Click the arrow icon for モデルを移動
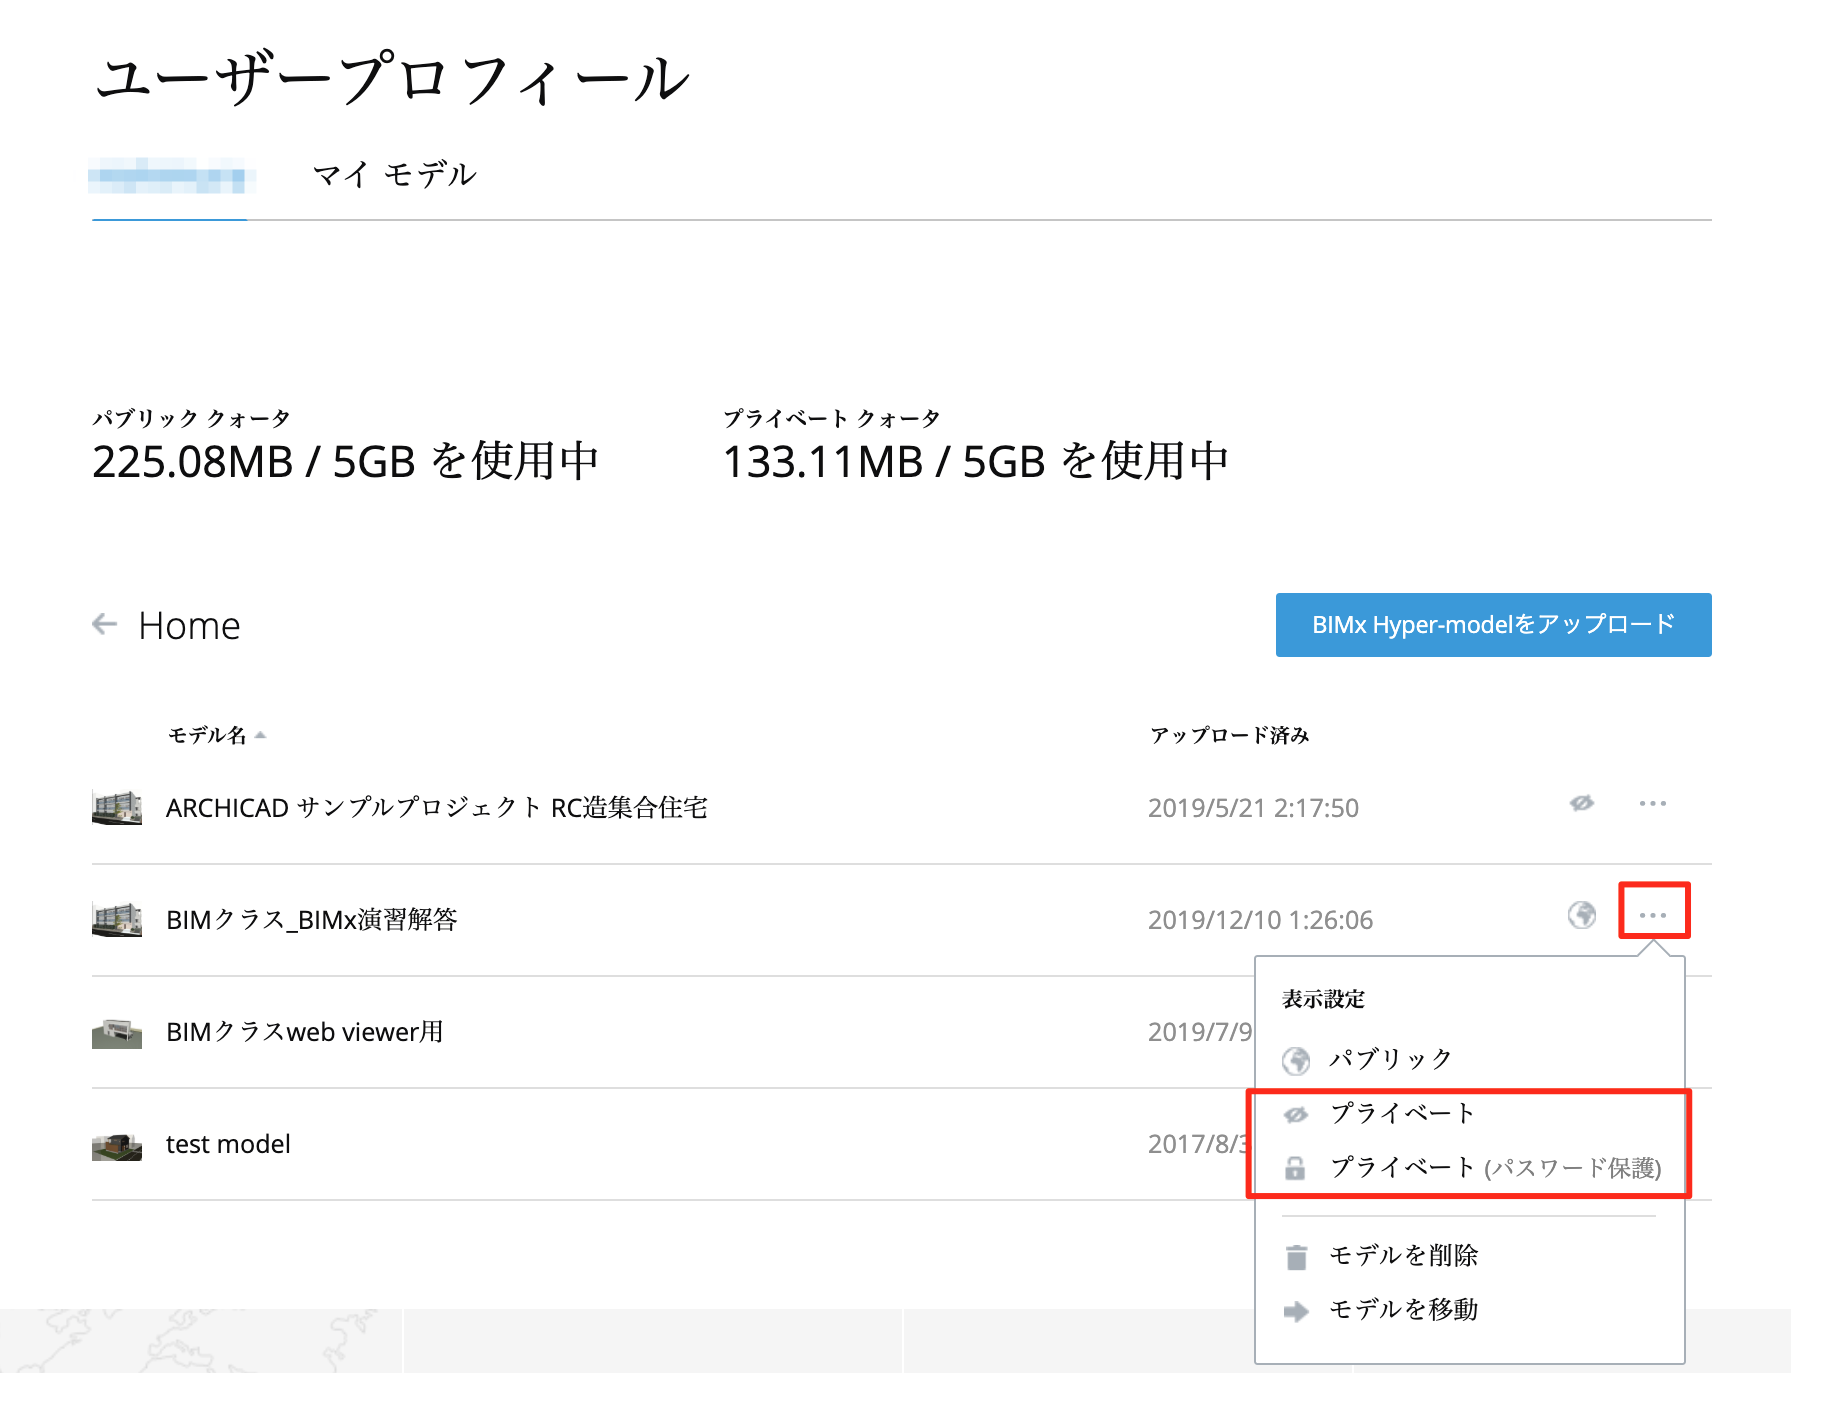Screen dimensions: 1832x1414 [x=1296, y=1311]
